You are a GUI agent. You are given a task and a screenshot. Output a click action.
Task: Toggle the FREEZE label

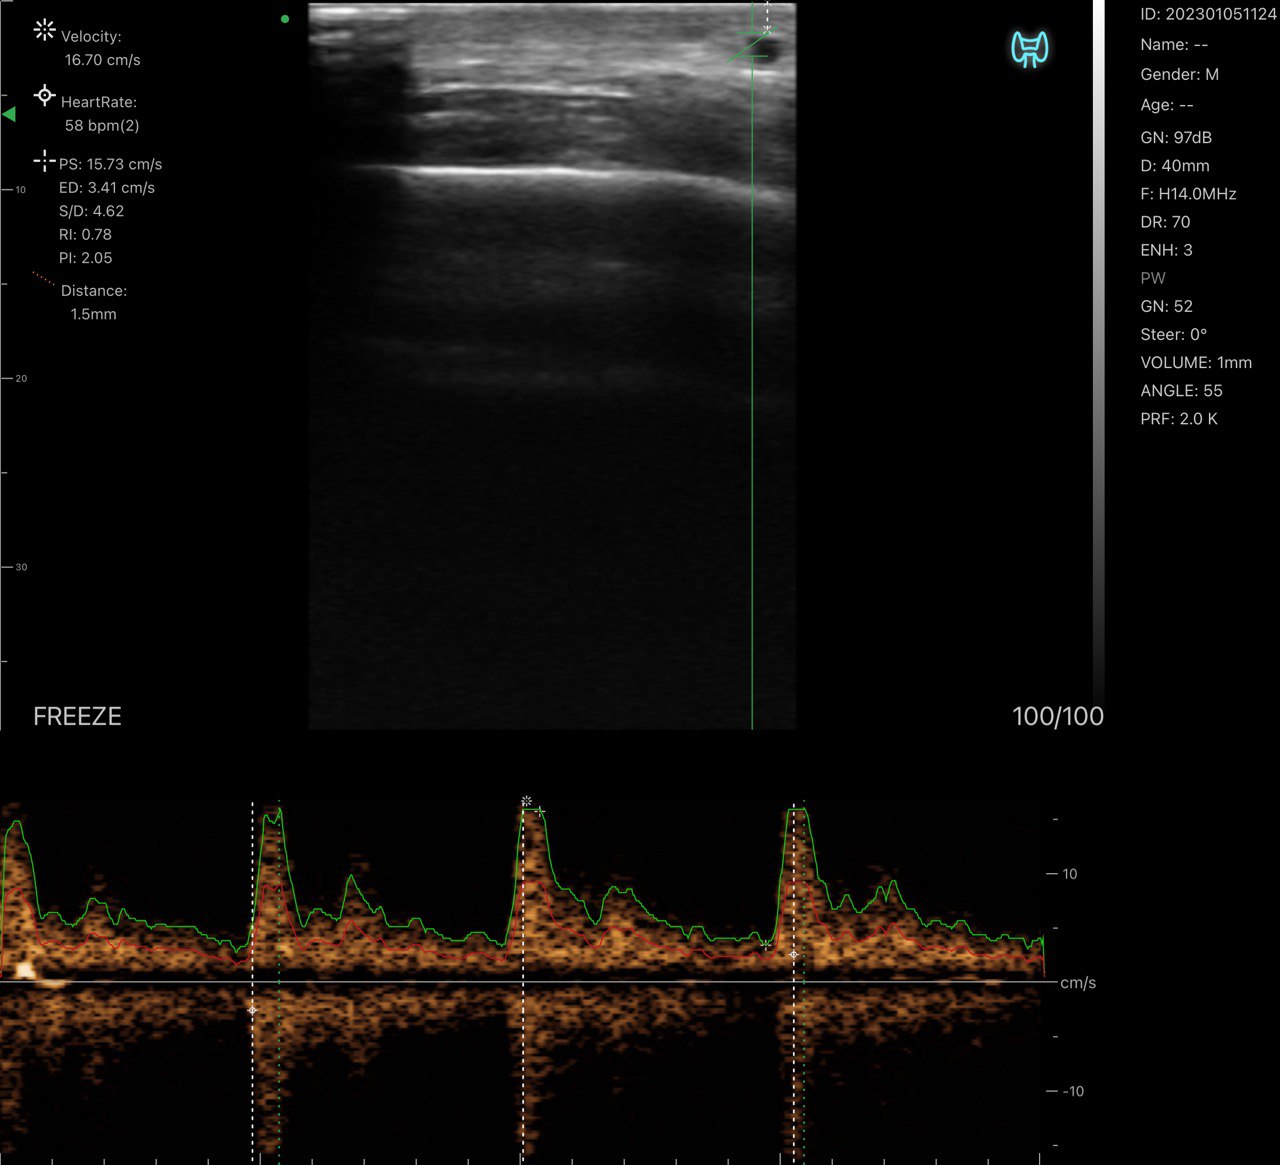[x=77, y=716]
